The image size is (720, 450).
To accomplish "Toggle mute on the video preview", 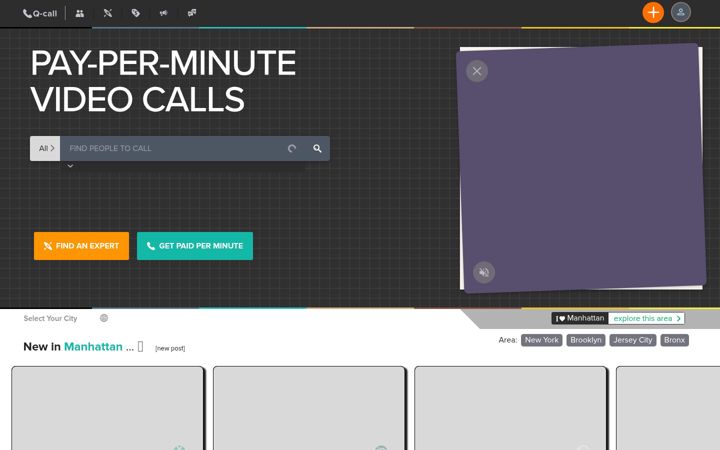I will coord(484,272).
